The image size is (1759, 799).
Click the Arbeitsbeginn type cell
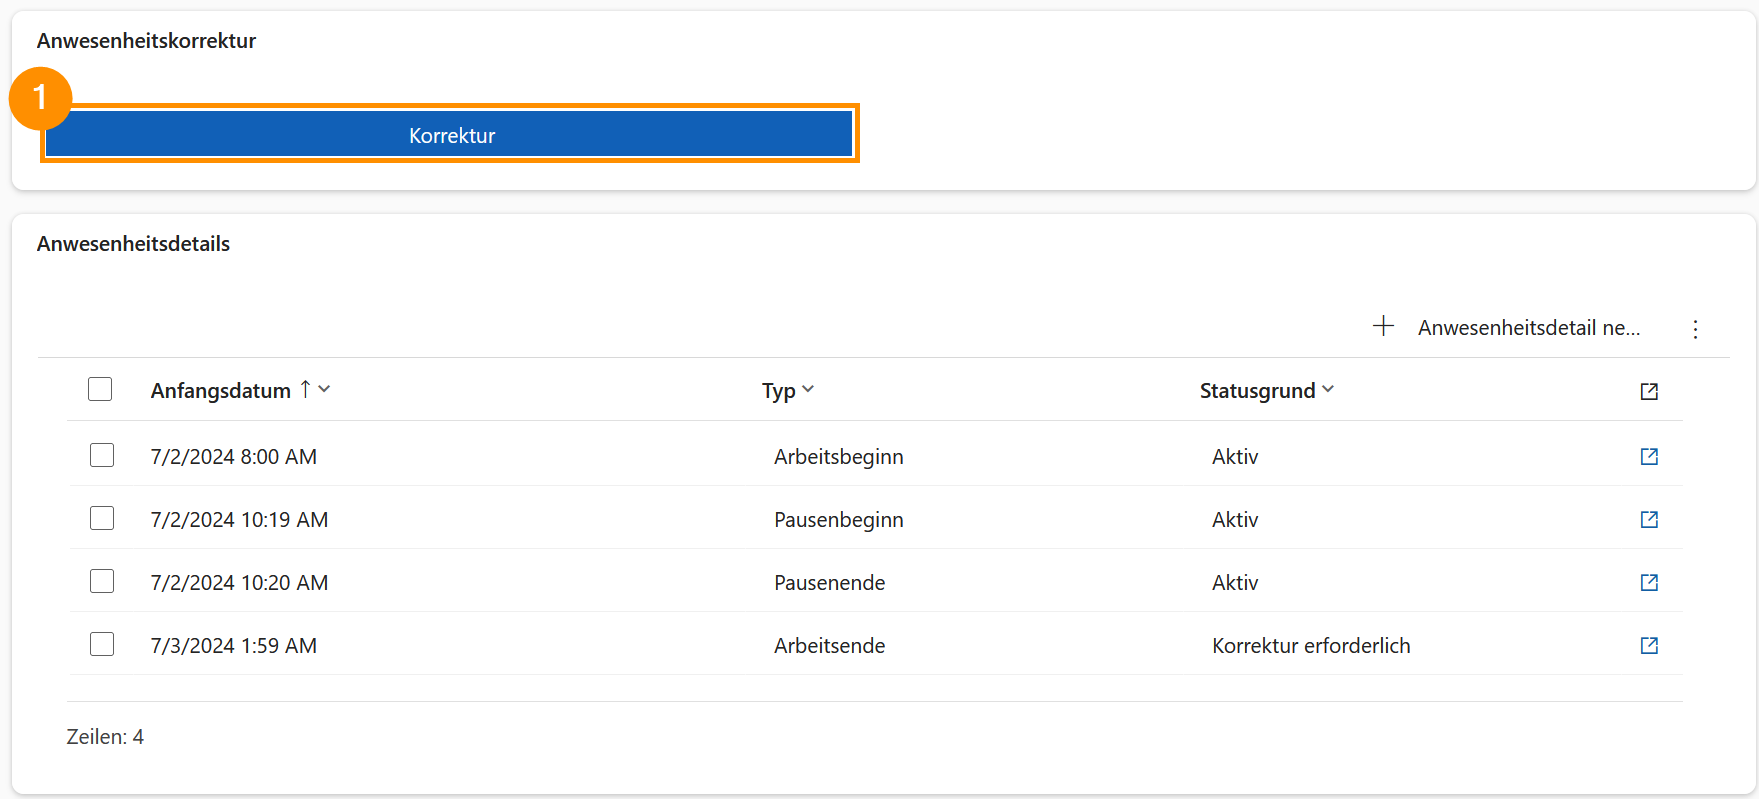(x=838, y=457)
